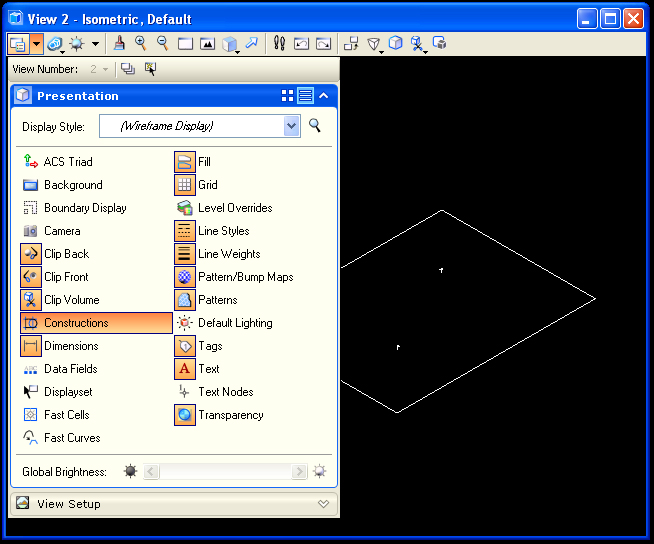Click the bright sun maximum brightness icon

[319, 471]
